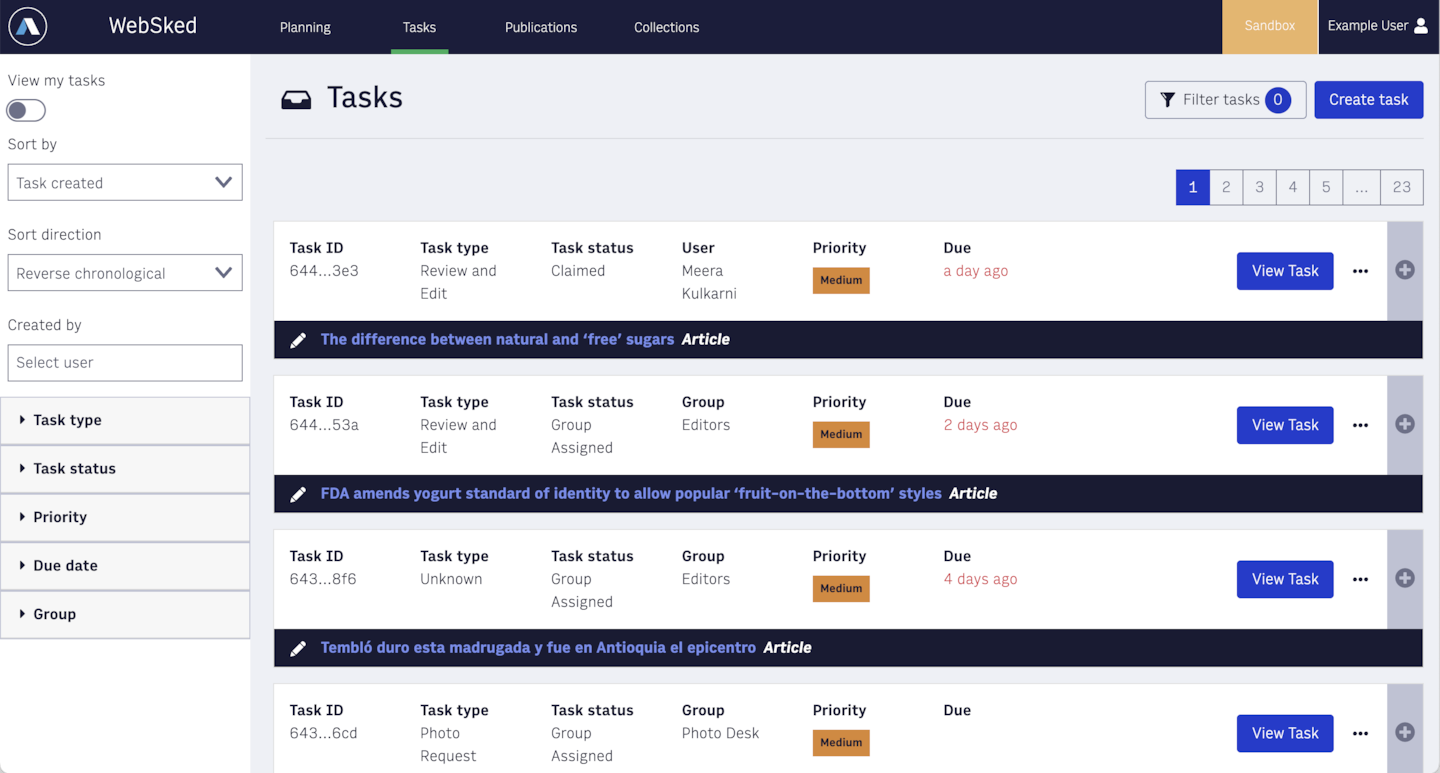Viewport: 1440px width, 773px height.
Task: Enable the View my tasks switch
Action: [25, 110]
